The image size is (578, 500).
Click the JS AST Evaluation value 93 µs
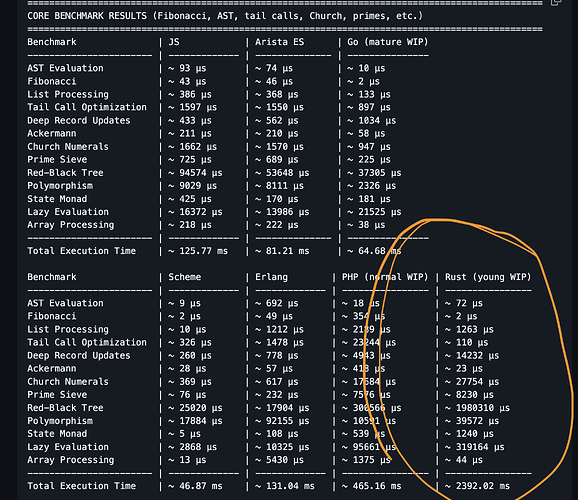(187, 68)
